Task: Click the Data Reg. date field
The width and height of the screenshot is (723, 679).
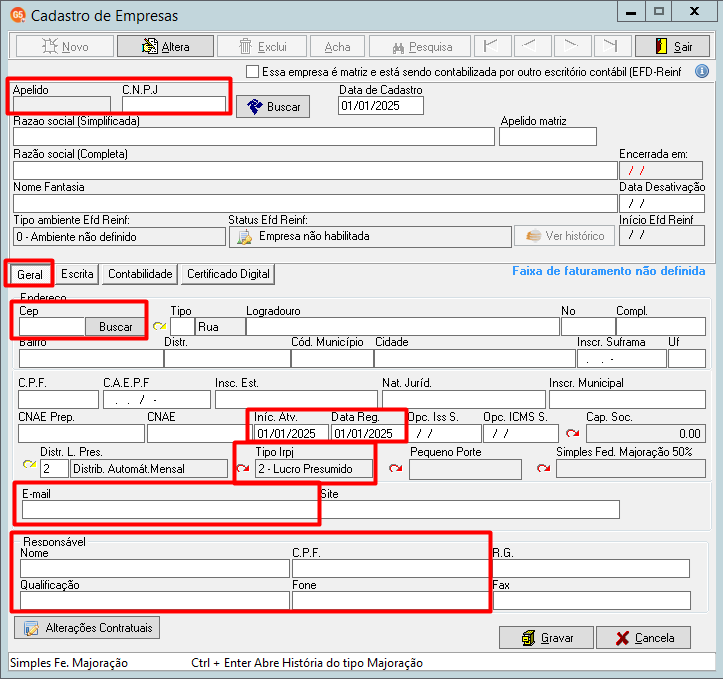Action: [x=367, y=433]
